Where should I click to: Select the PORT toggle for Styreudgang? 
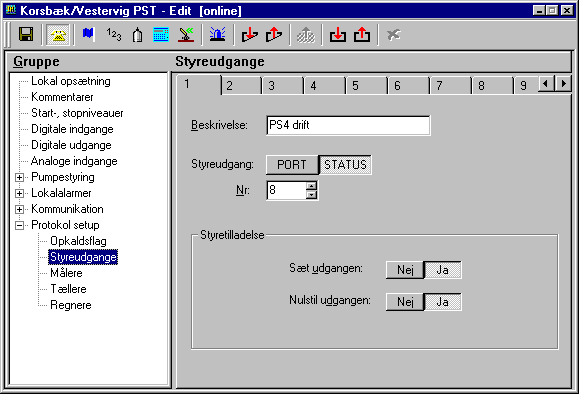(x=292, y=165)
